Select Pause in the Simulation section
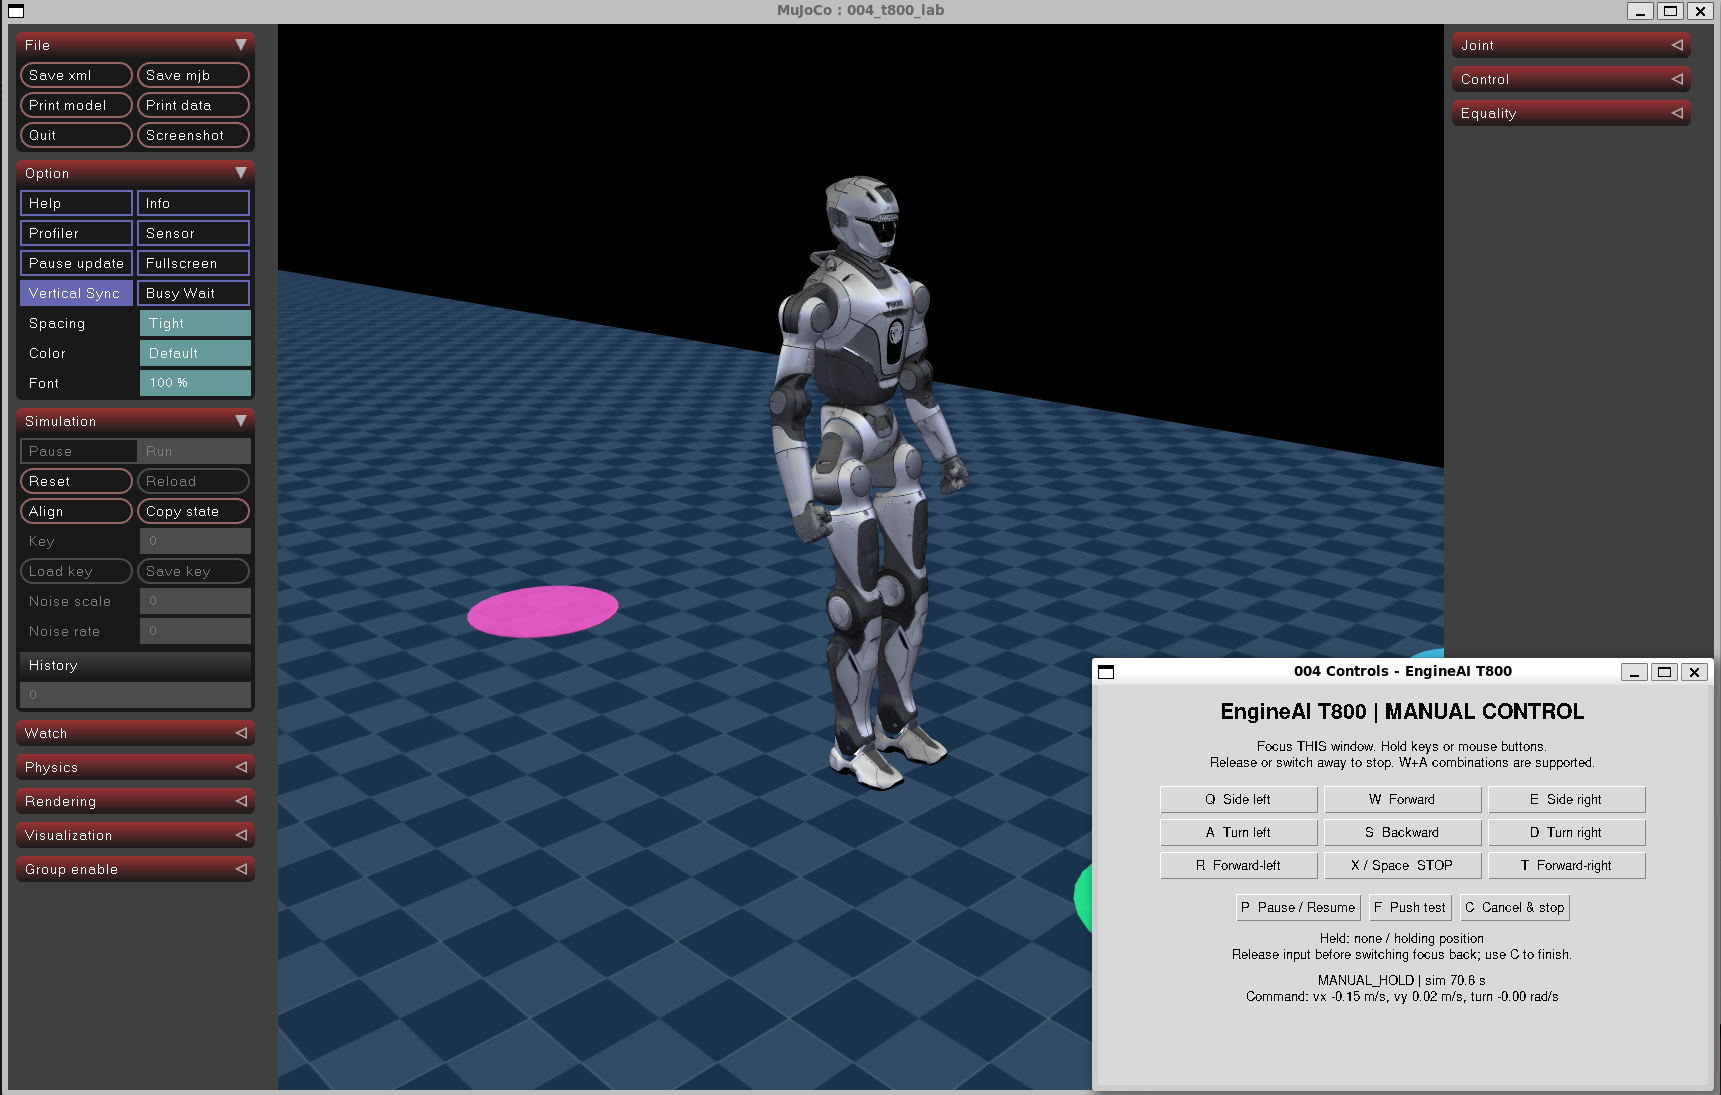This screenshot has height=1095, width=1721. pyautogui.click(x=78, y=451)
